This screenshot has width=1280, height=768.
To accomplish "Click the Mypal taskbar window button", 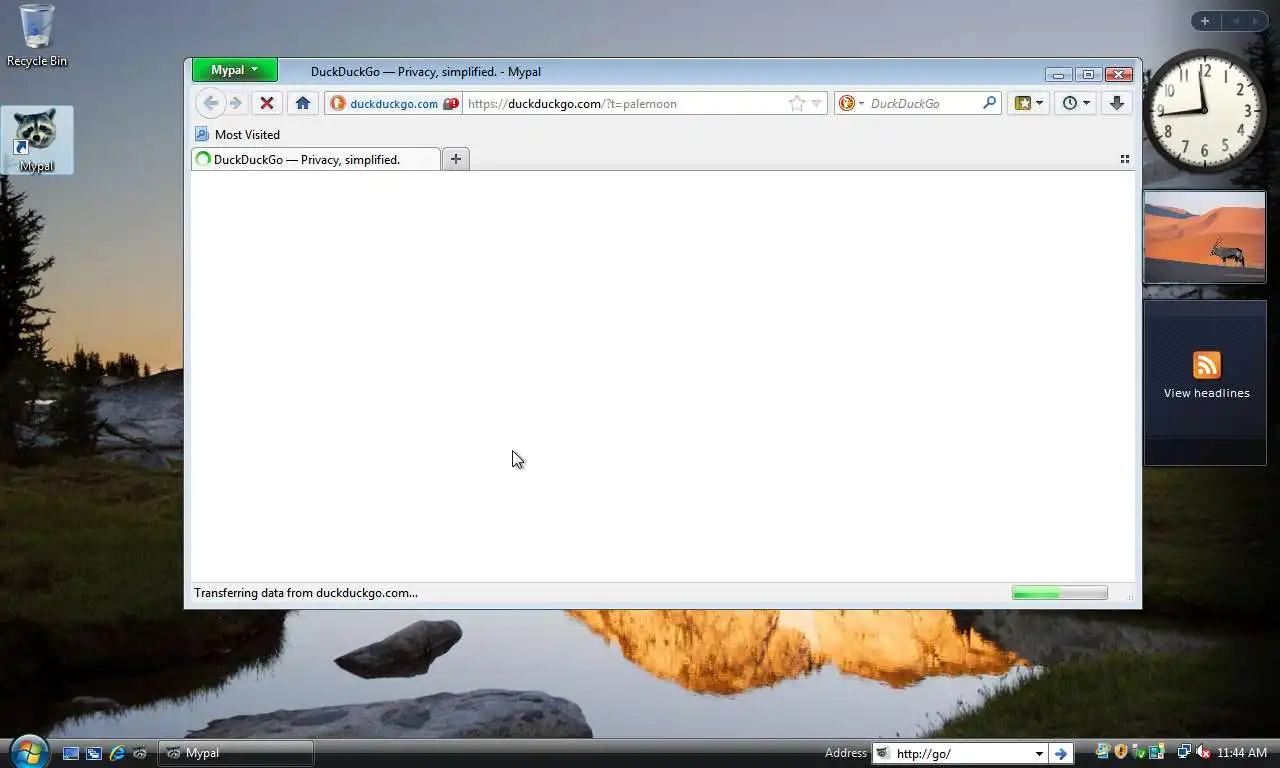I will point(236,753).
